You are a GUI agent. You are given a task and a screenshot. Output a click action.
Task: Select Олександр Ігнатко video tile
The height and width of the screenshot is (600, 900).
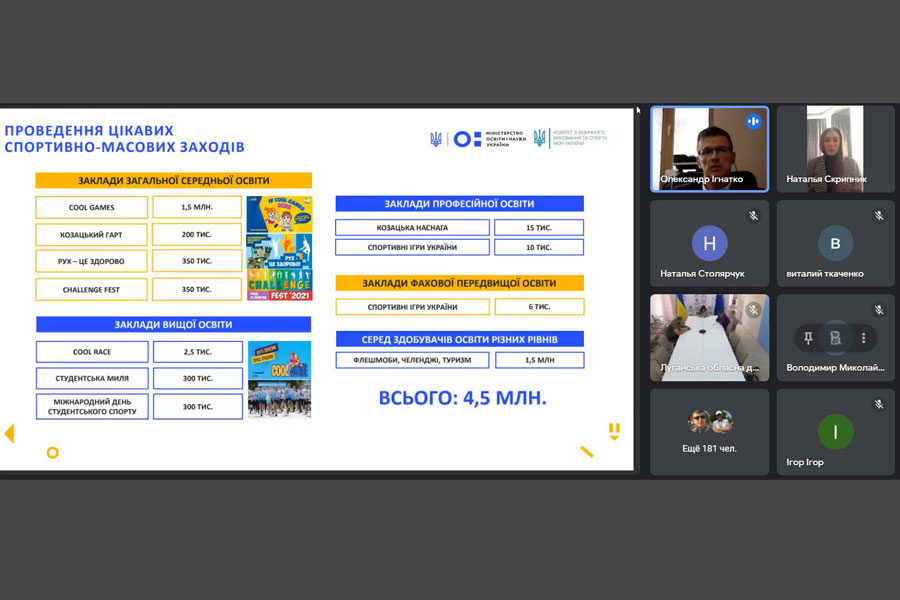click(x=709, y=149)
